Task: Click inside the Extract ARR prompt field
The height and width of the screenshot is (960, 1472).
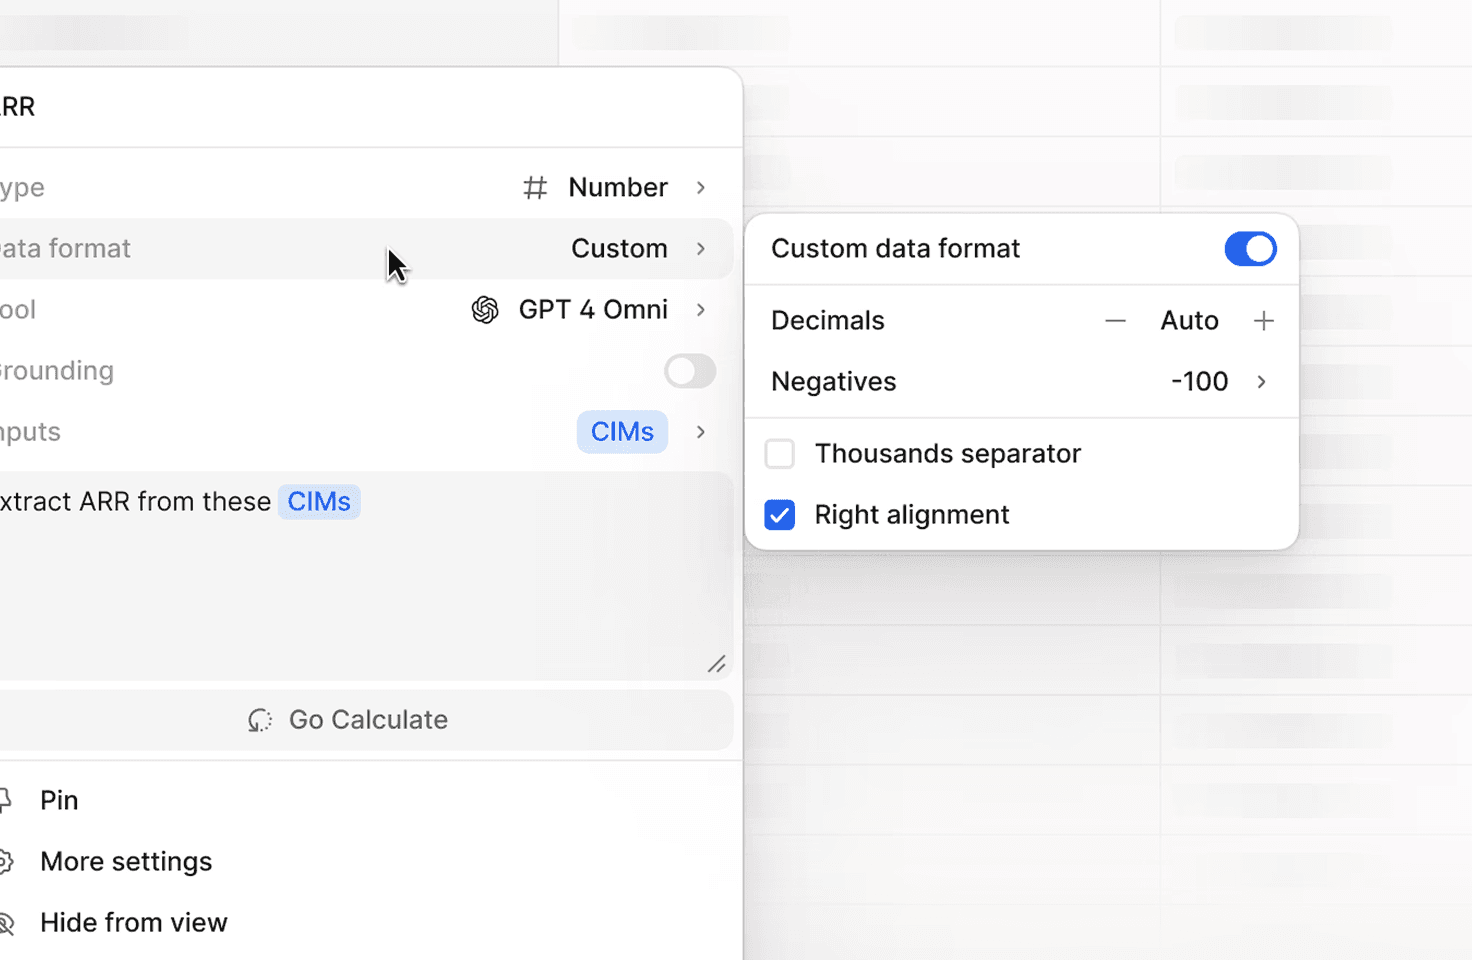Action: (x=360, y=590)
